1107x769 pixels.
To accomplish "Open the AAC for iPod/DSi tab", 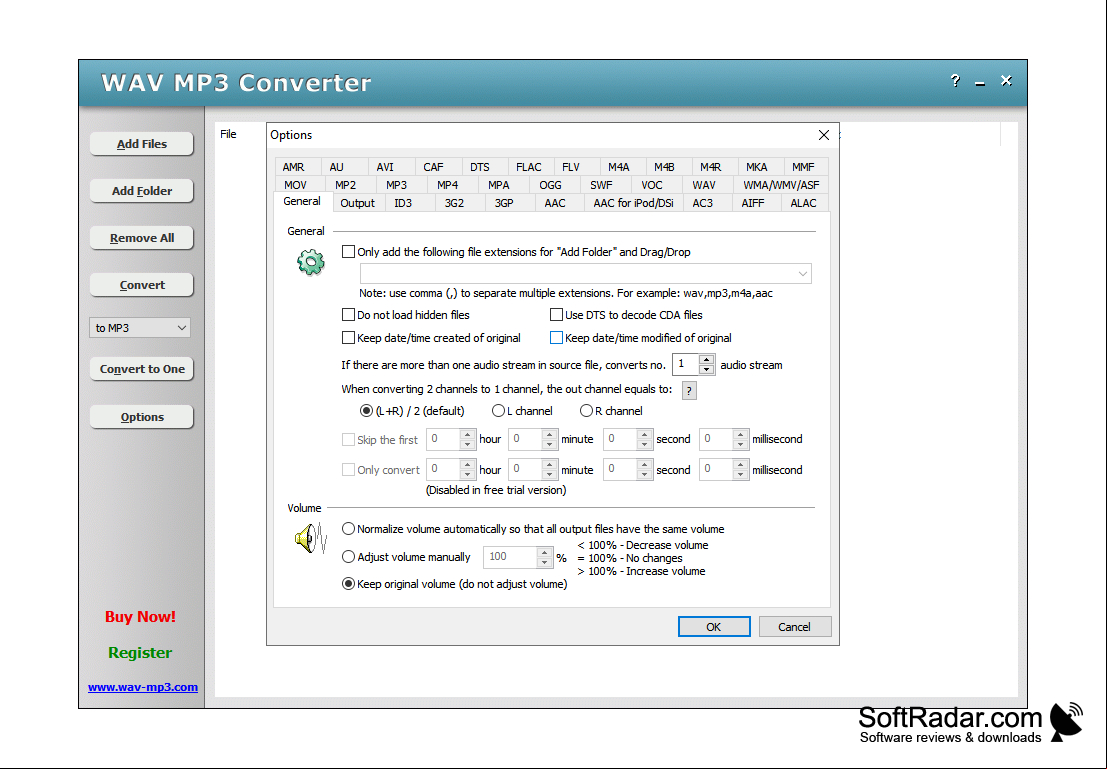I will click(x=633, y=203).
